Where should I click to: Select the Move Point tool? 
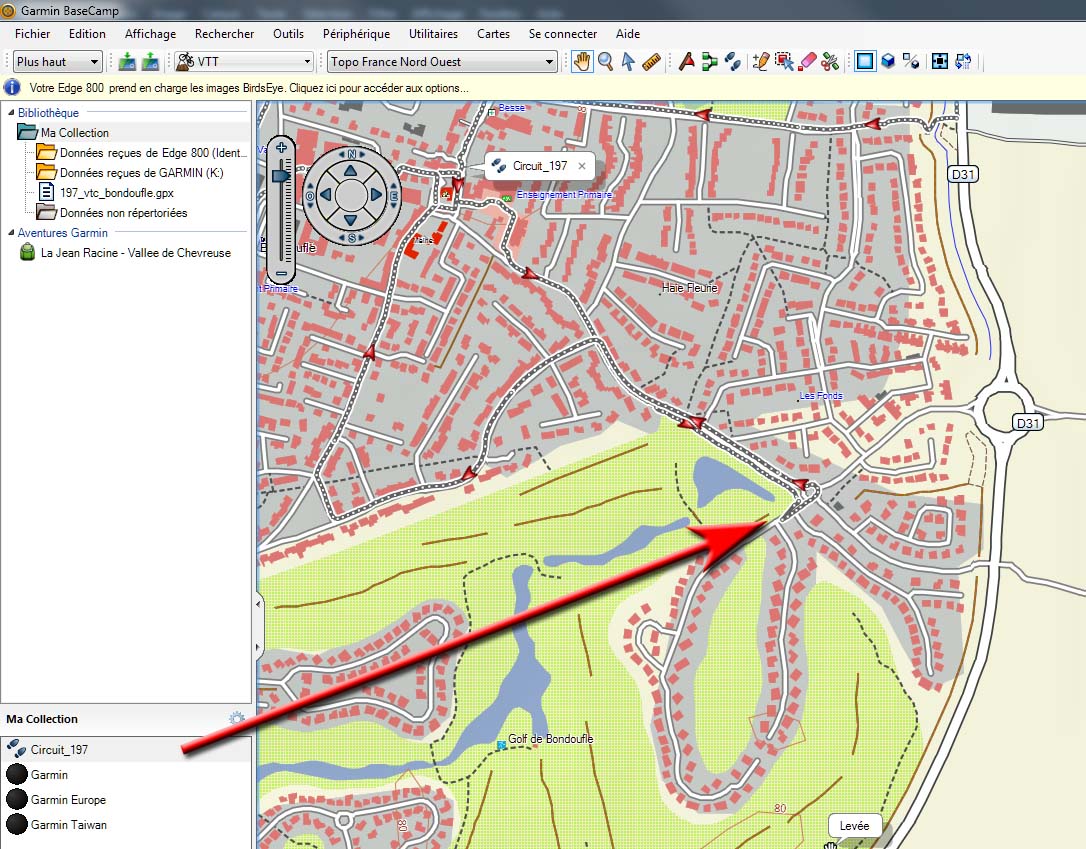(784, 62)
